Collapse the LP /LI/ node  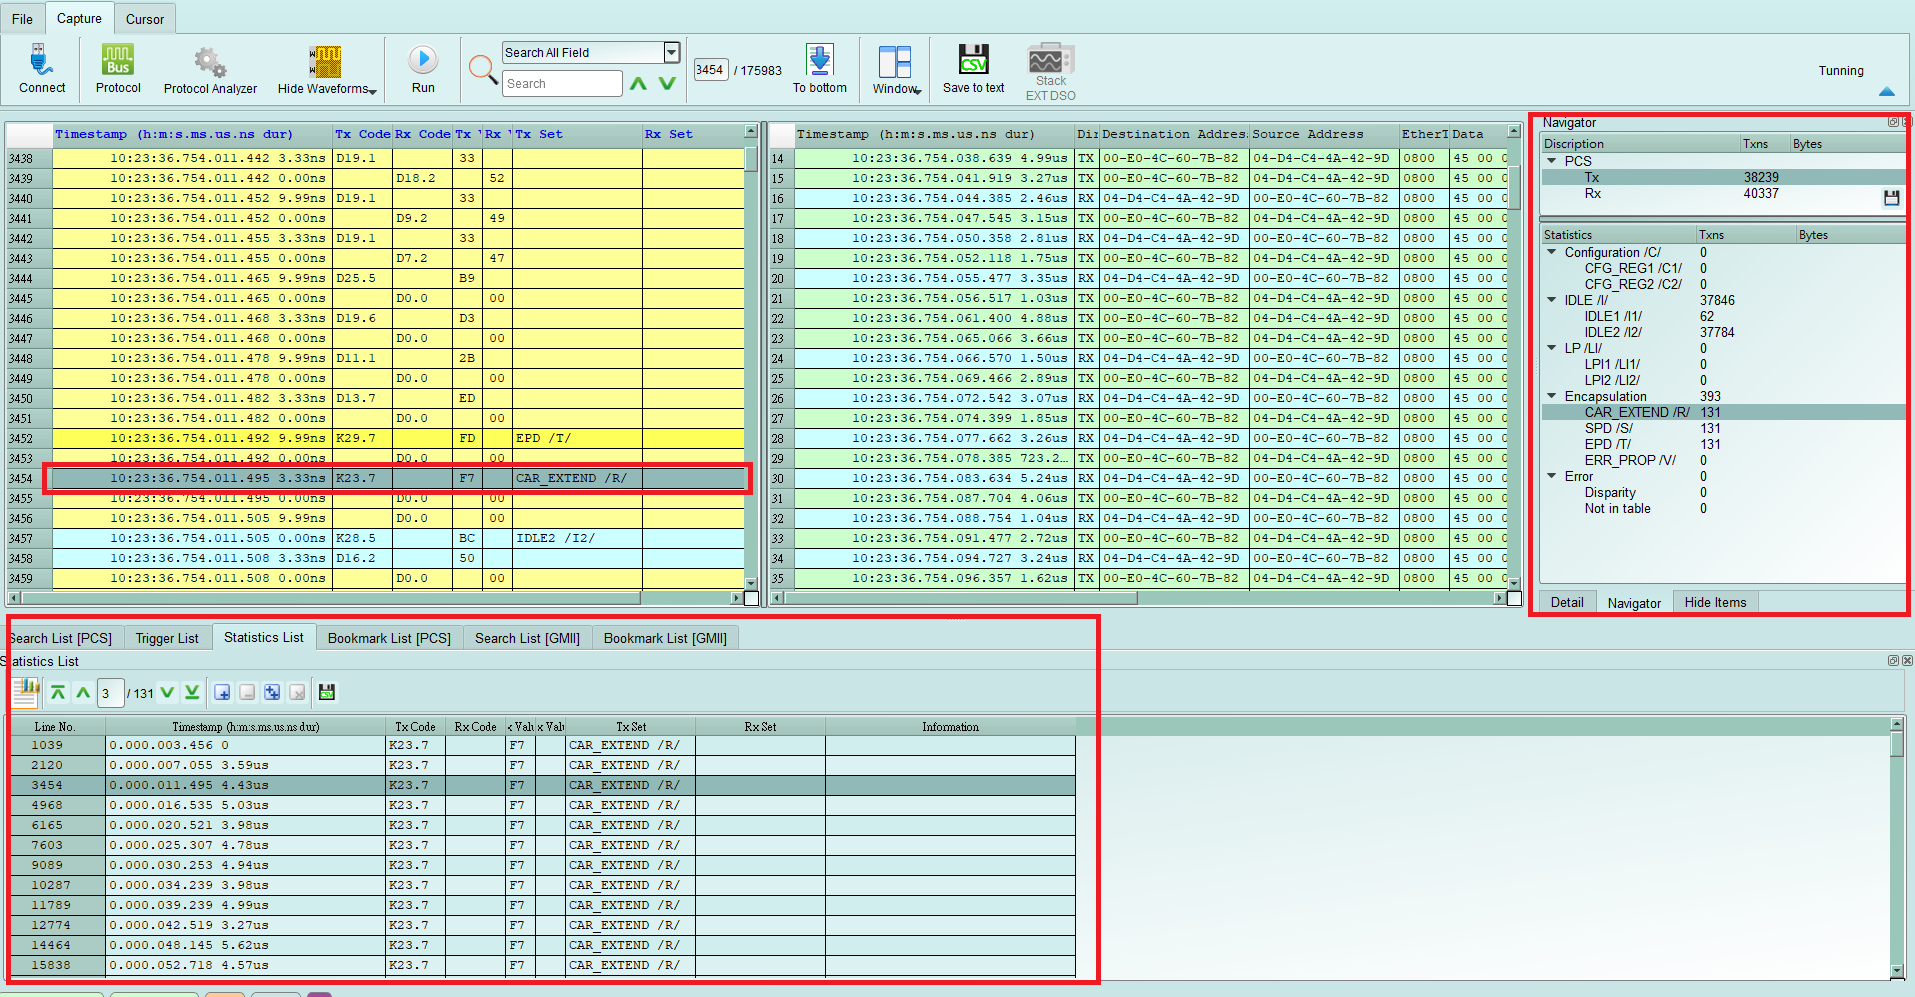[x=1552, y=348]
